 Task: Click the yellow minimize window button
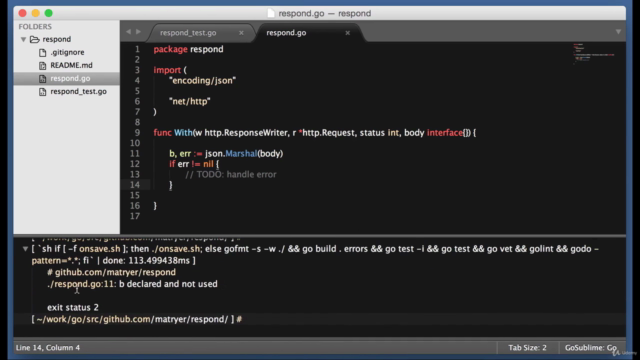pos(36,13)
